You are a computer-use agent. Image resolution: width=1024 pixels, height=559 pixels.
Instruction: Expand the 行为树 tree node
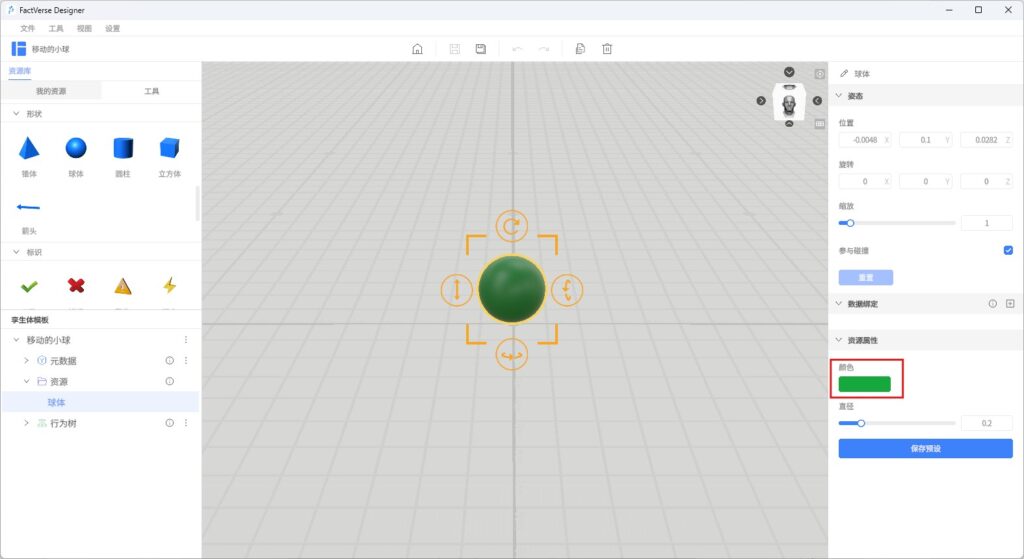(x=27, y=423)
